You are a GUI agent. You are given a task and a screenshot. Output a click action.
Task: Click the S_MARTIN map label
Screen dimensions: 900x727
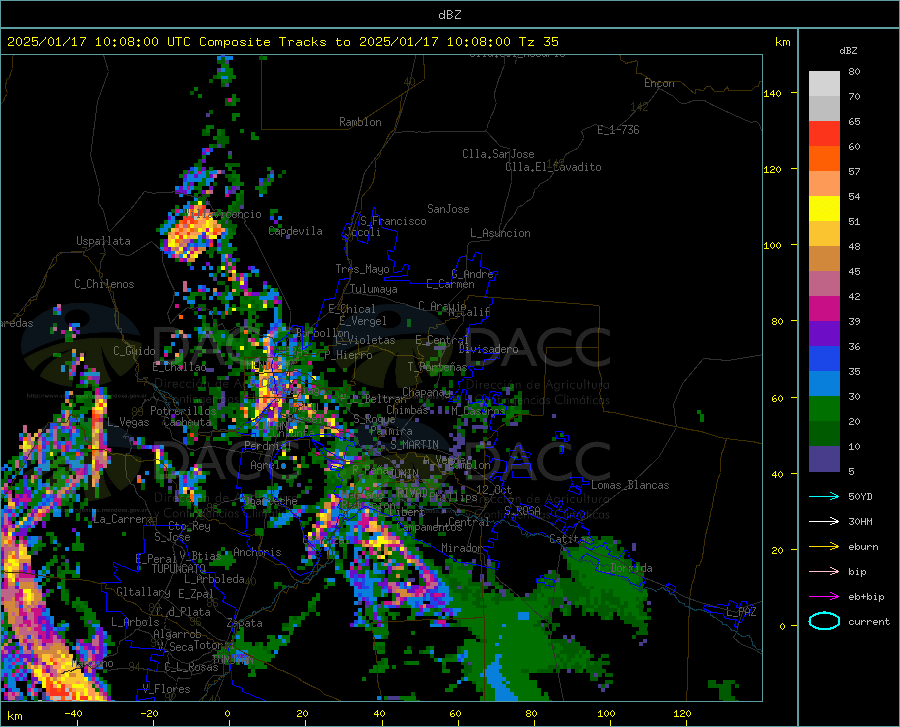click(x=414, y=445)
